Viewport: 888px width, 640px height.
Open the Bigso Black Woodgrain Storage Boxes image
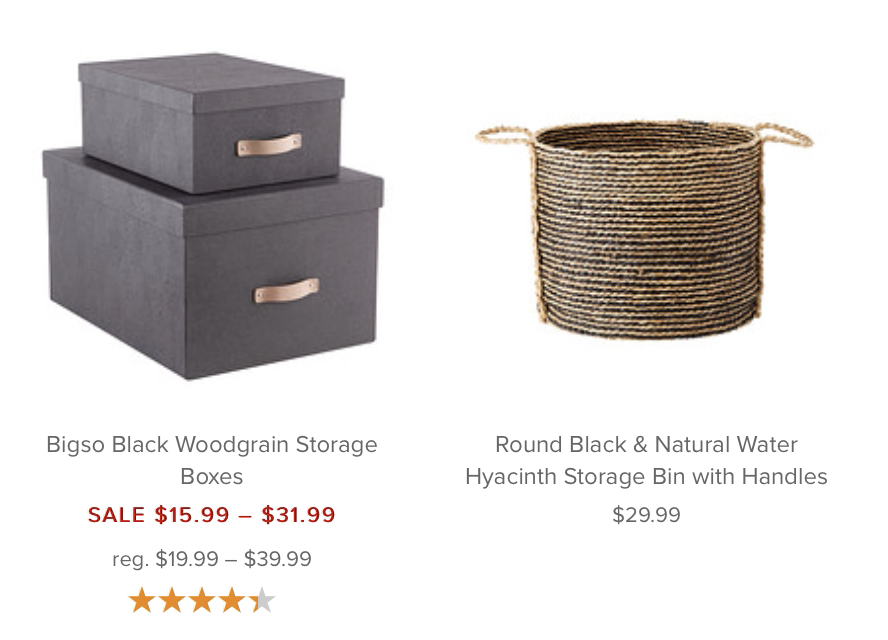pyautogui.click(x=213, y=216)
